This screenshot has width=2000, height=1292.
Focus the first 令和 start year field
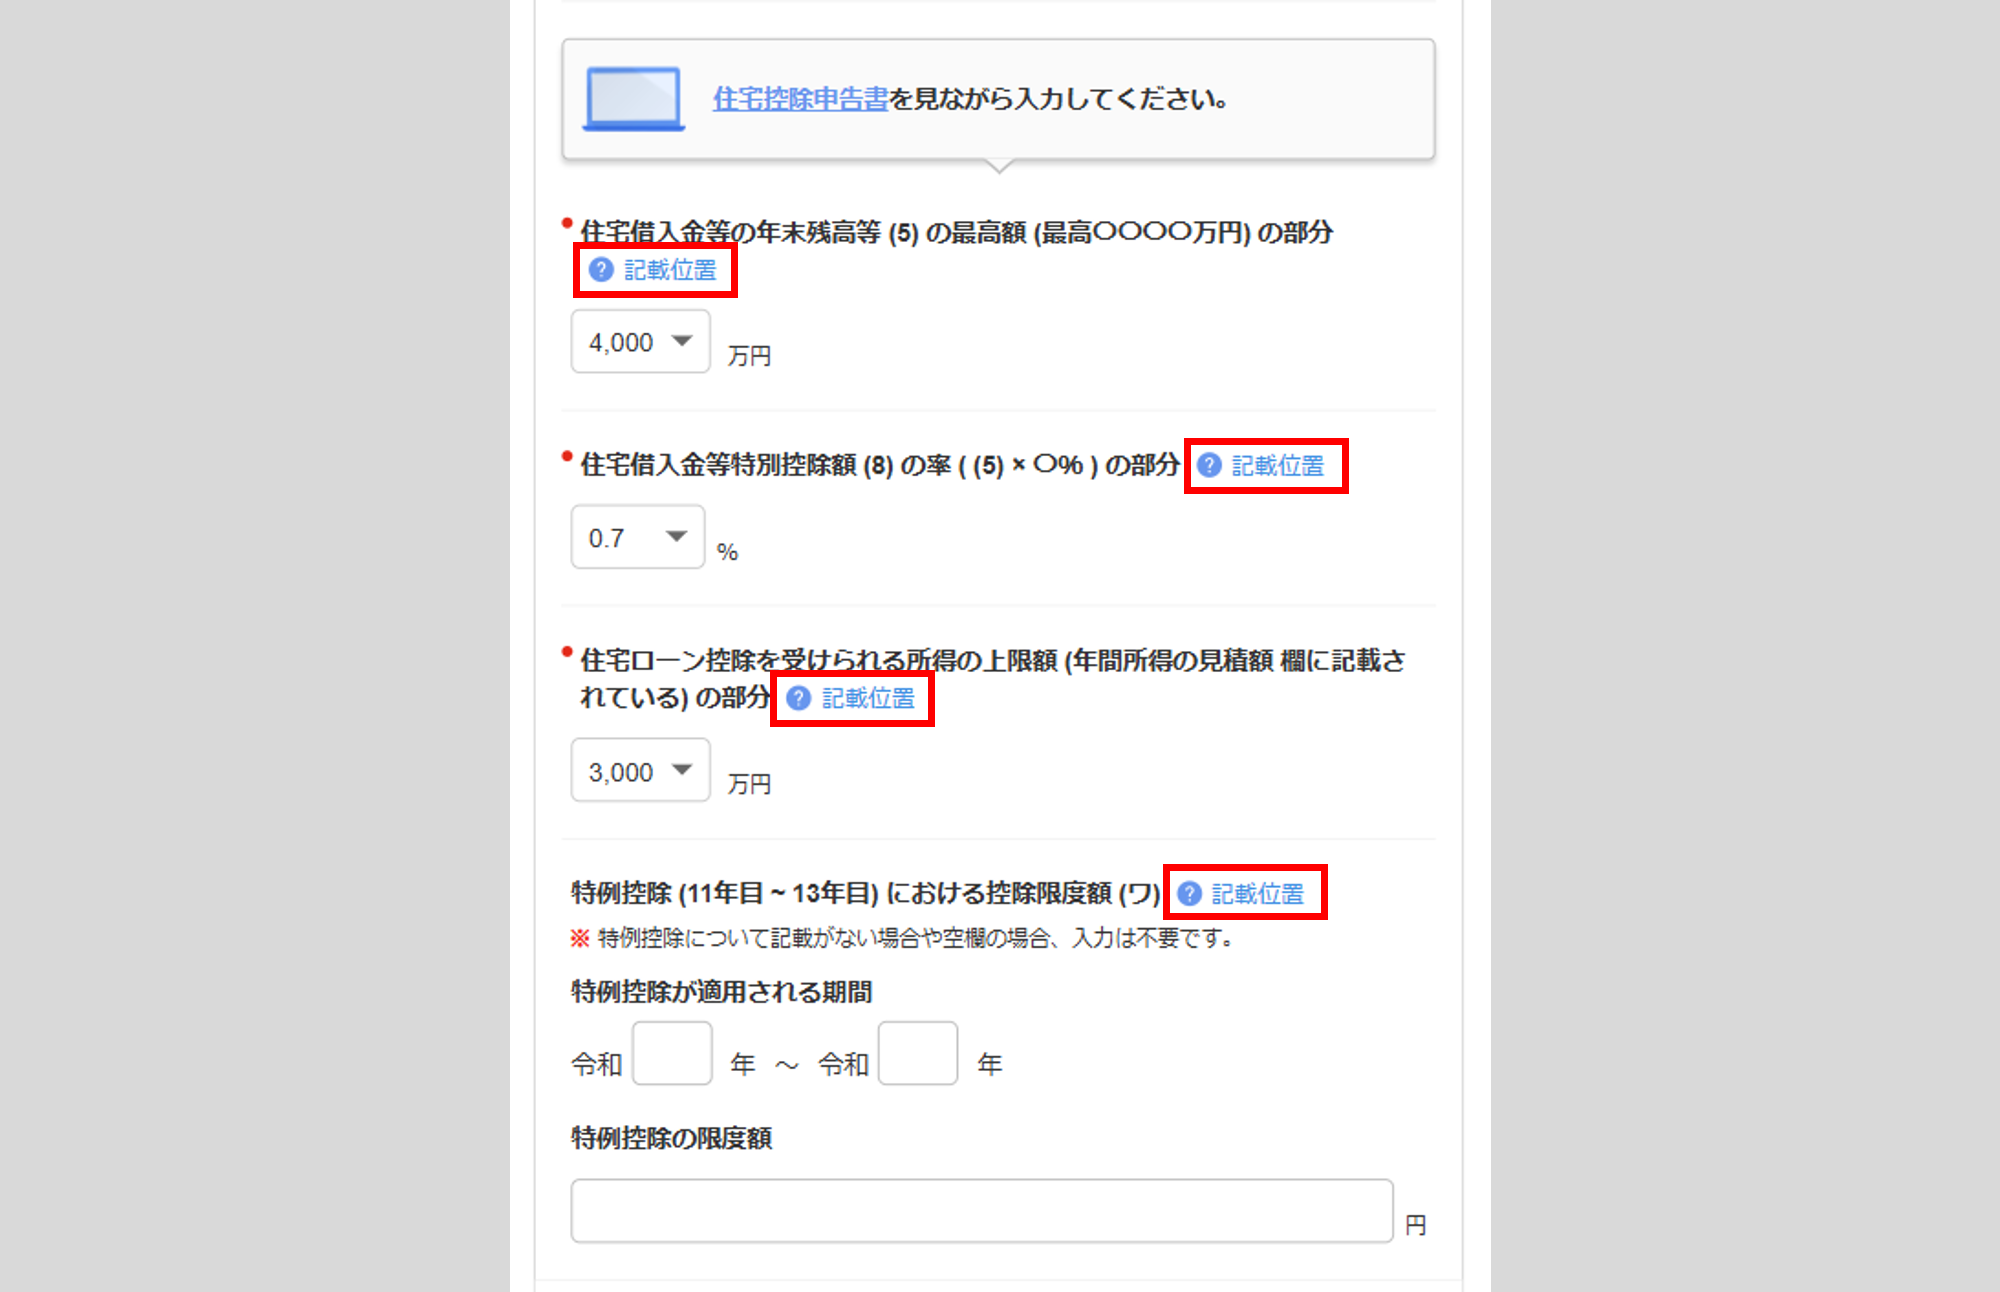pos(672,1053)
